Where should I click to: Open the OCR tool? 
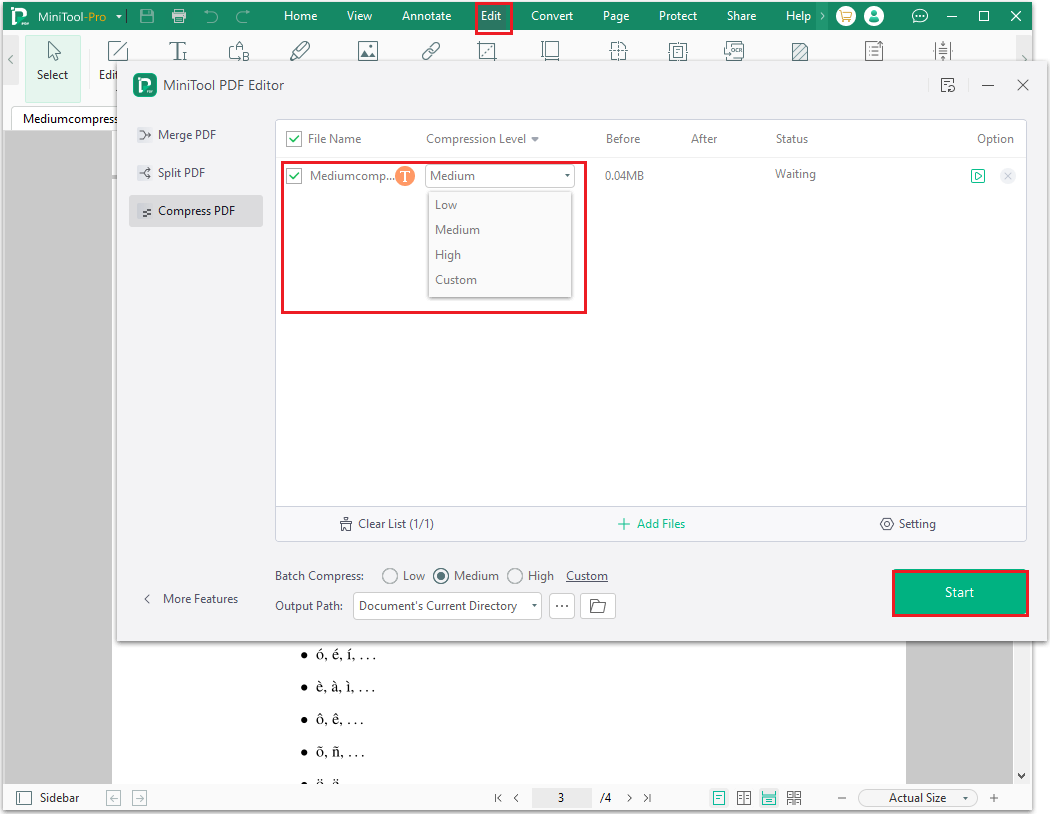click(734, 50)
